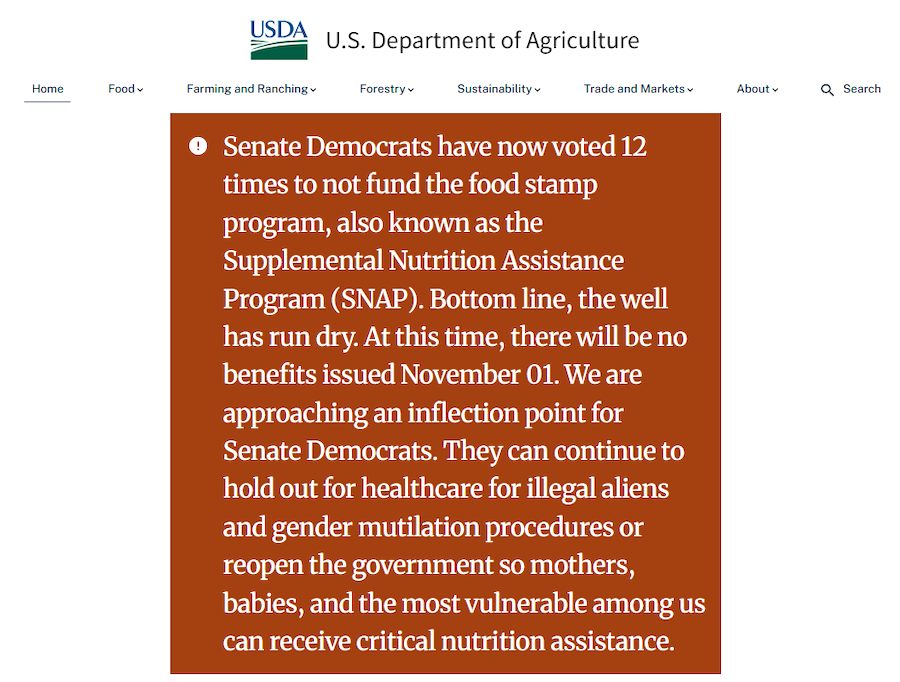900x682 pixels.
Task: Expand the Sustainability chevron
Action: (538, 90)
